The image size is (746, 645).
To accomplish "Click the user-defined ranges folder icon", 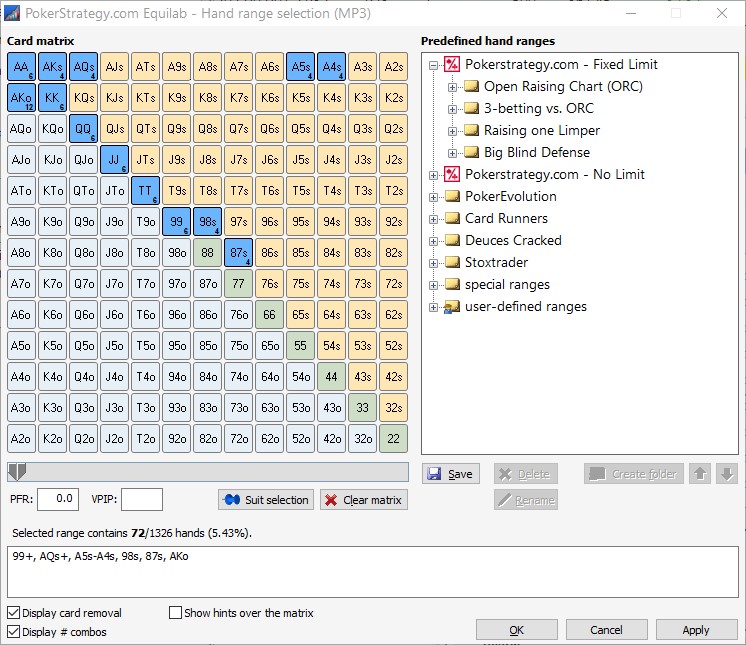I will [x=452, y=307].
